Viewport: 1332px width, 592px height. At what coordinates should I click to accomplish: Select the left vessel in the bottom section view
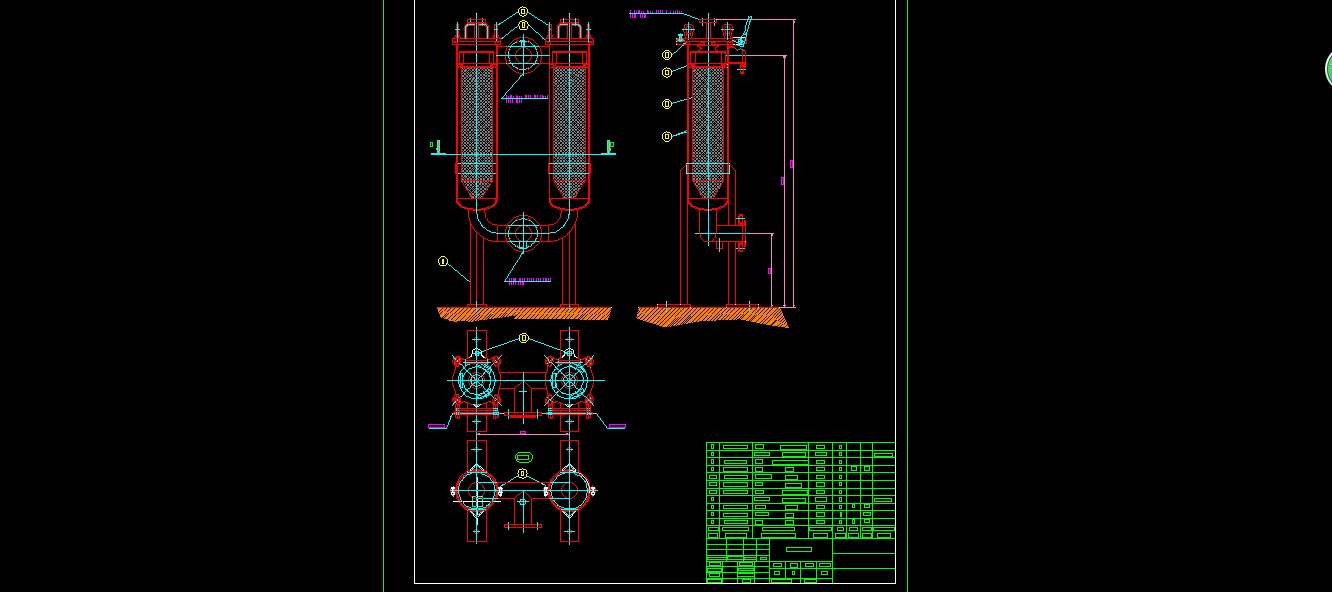click(x=477, y=490)
